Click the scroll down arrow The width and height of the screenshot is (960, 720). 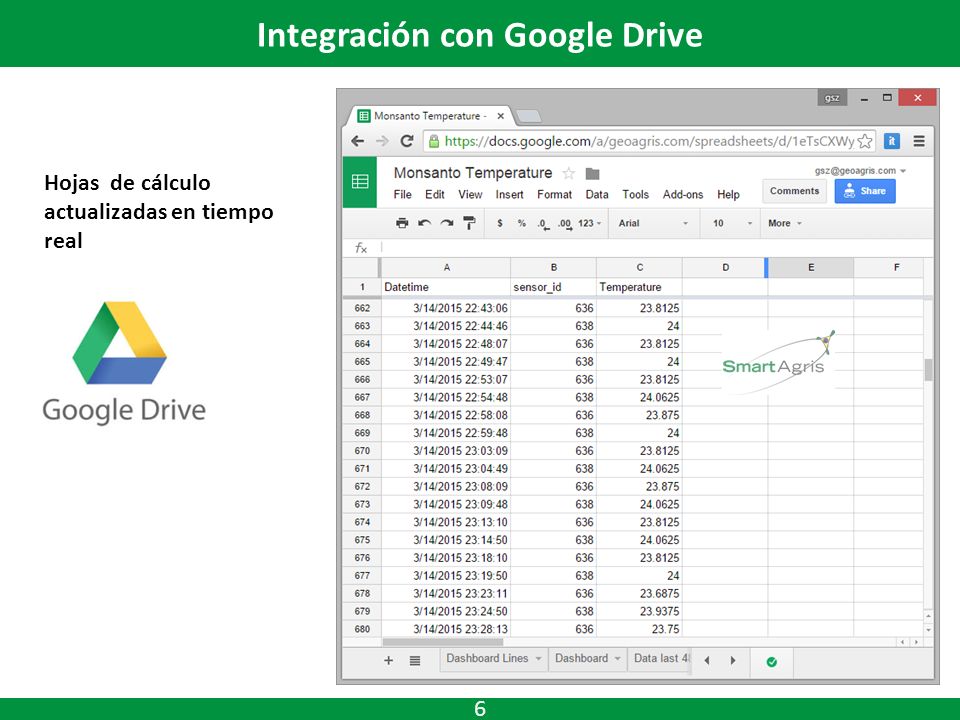tap(928, 630)
